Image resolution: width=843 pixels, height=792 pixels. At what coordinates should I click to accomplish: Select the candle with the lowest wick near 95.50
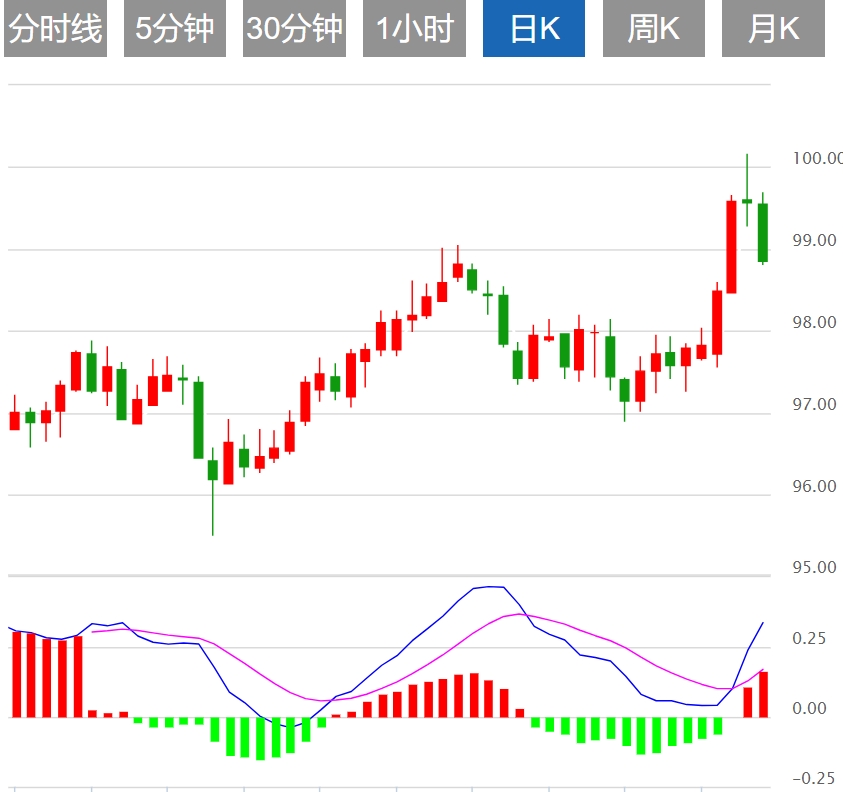coord(212,470)
